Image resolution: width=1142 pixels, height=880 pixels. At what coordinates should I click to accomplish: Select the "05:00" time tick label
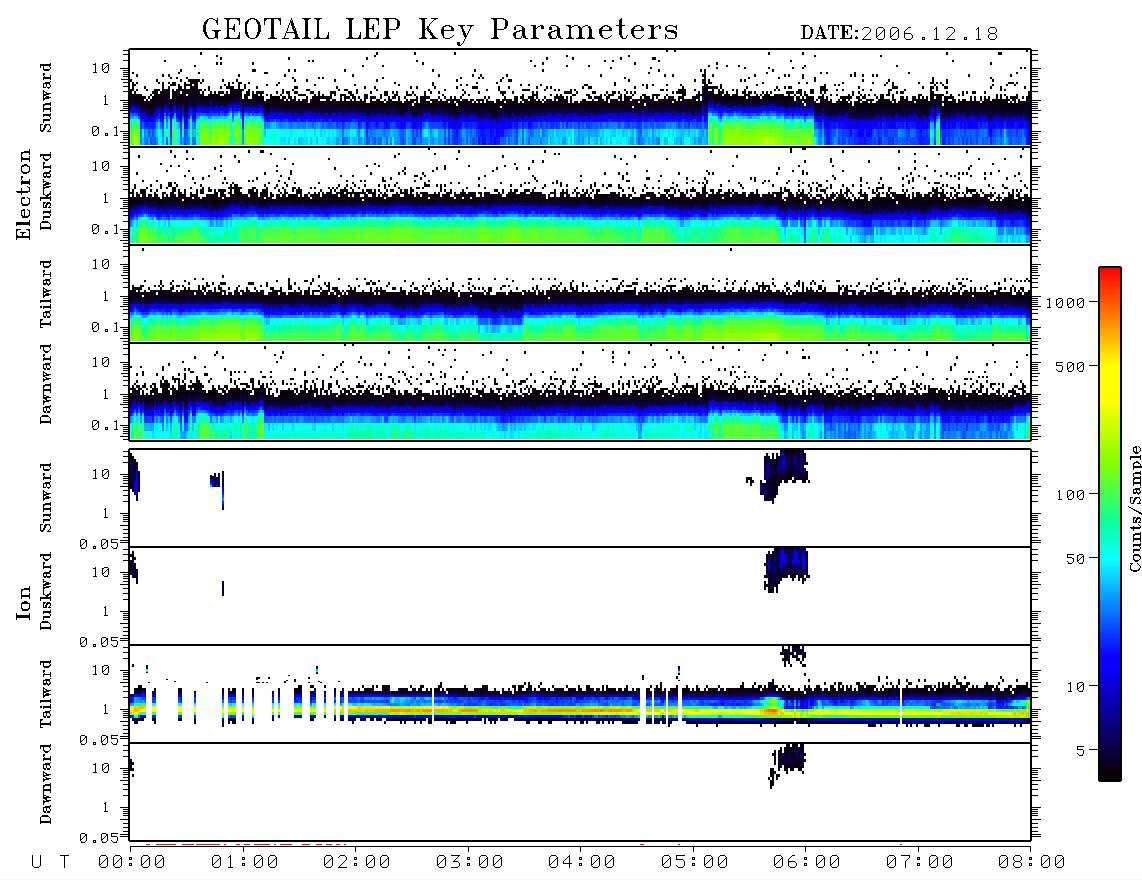coord(695,863)
